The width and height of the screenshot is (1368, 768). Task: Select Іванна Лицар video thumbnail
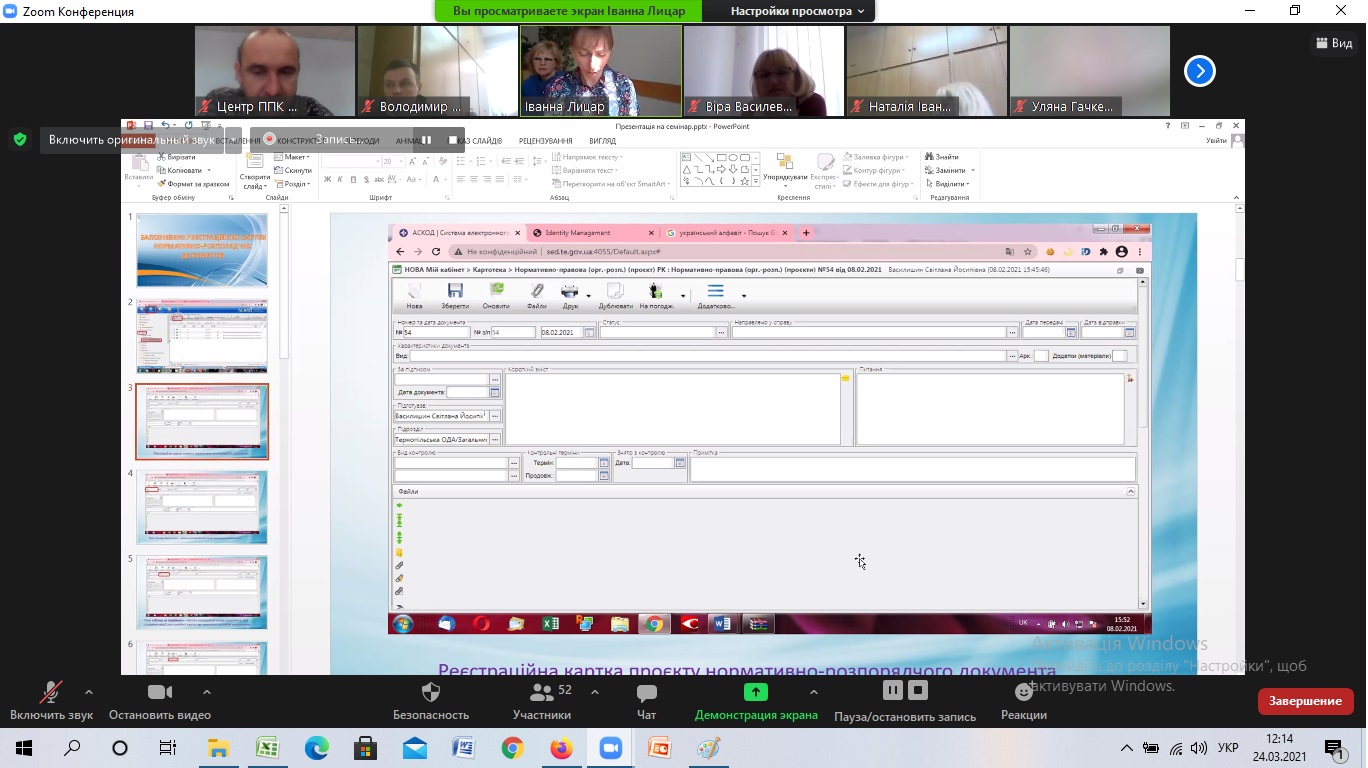(600, 71)
